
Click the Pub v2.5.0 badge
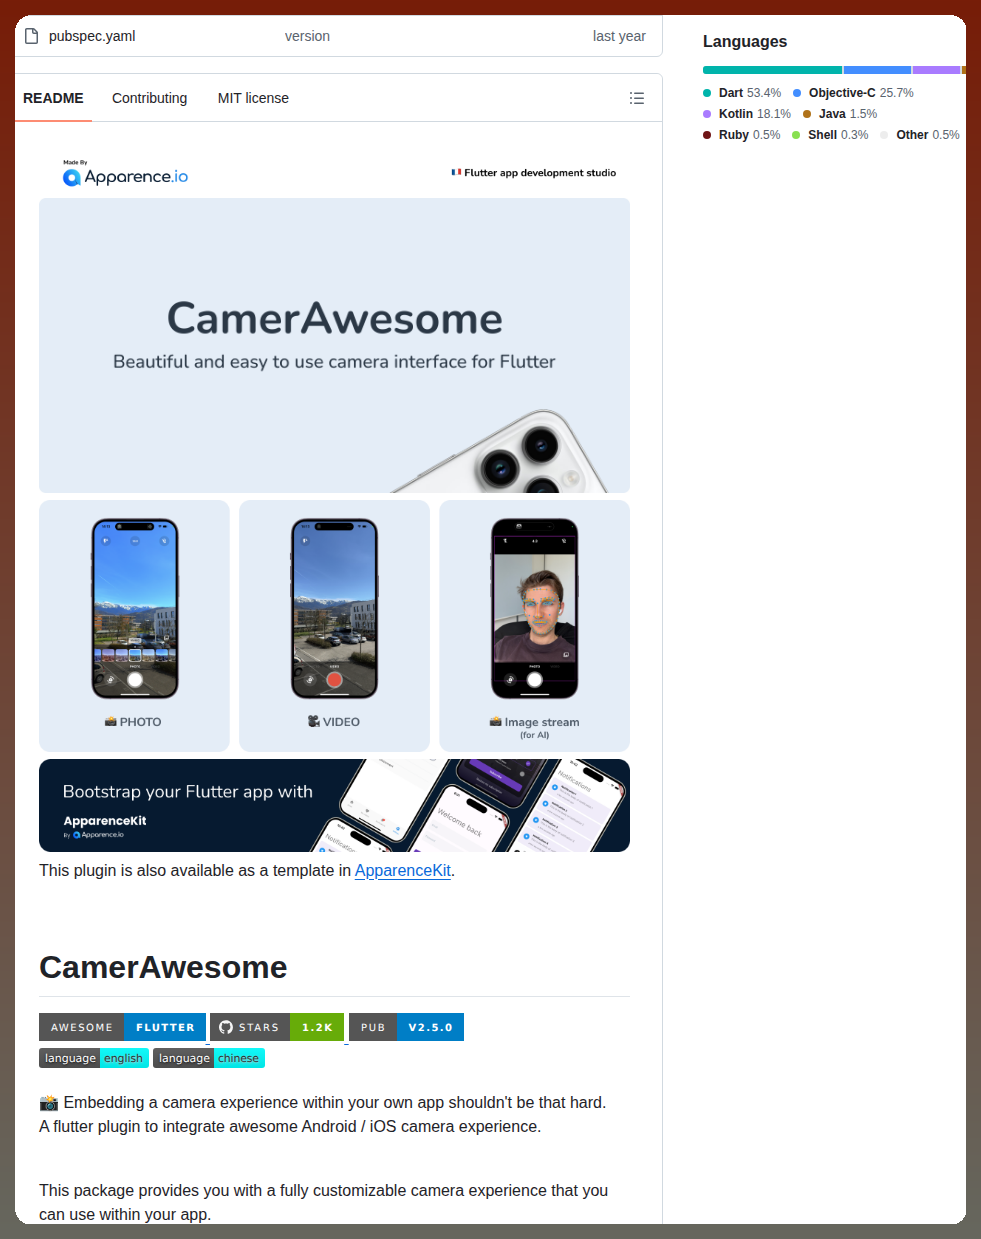(x=406, y=1027)
